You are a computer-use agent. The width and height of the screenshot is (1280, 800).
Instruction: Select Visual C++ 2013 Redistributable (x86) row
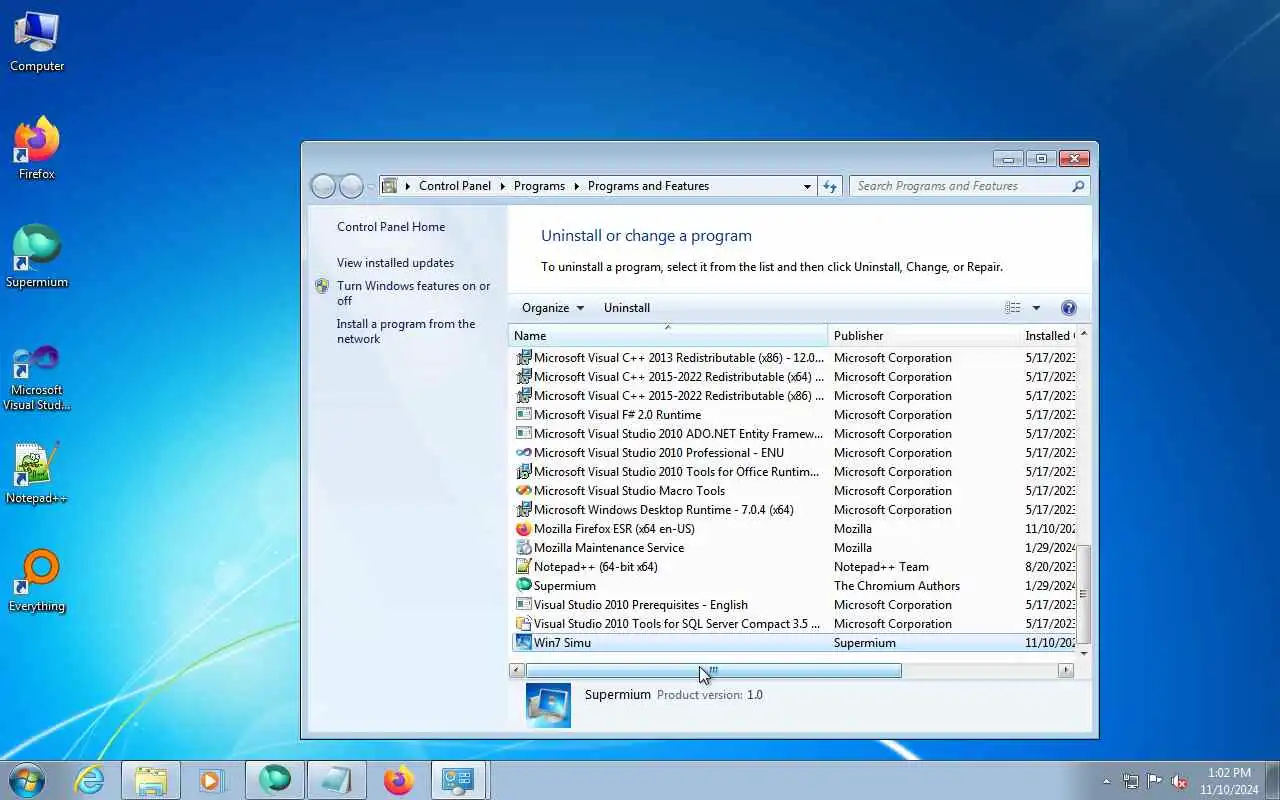pos(793,358)
